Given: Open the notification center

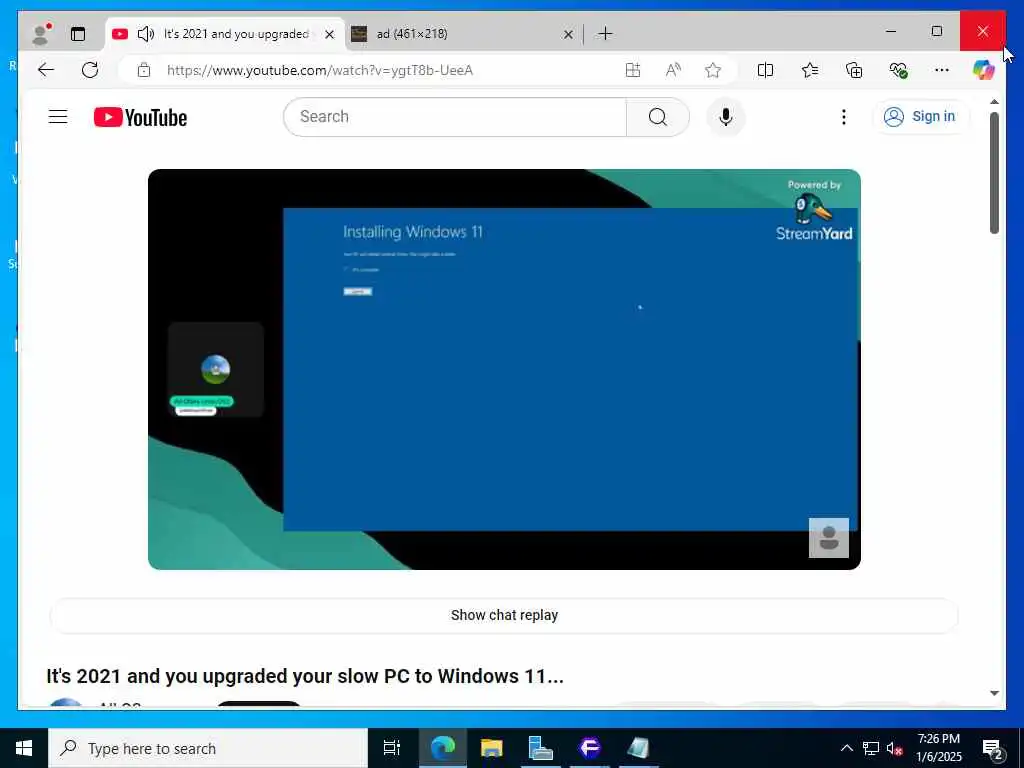Looking at the screenshot, I should click(993, 748).
